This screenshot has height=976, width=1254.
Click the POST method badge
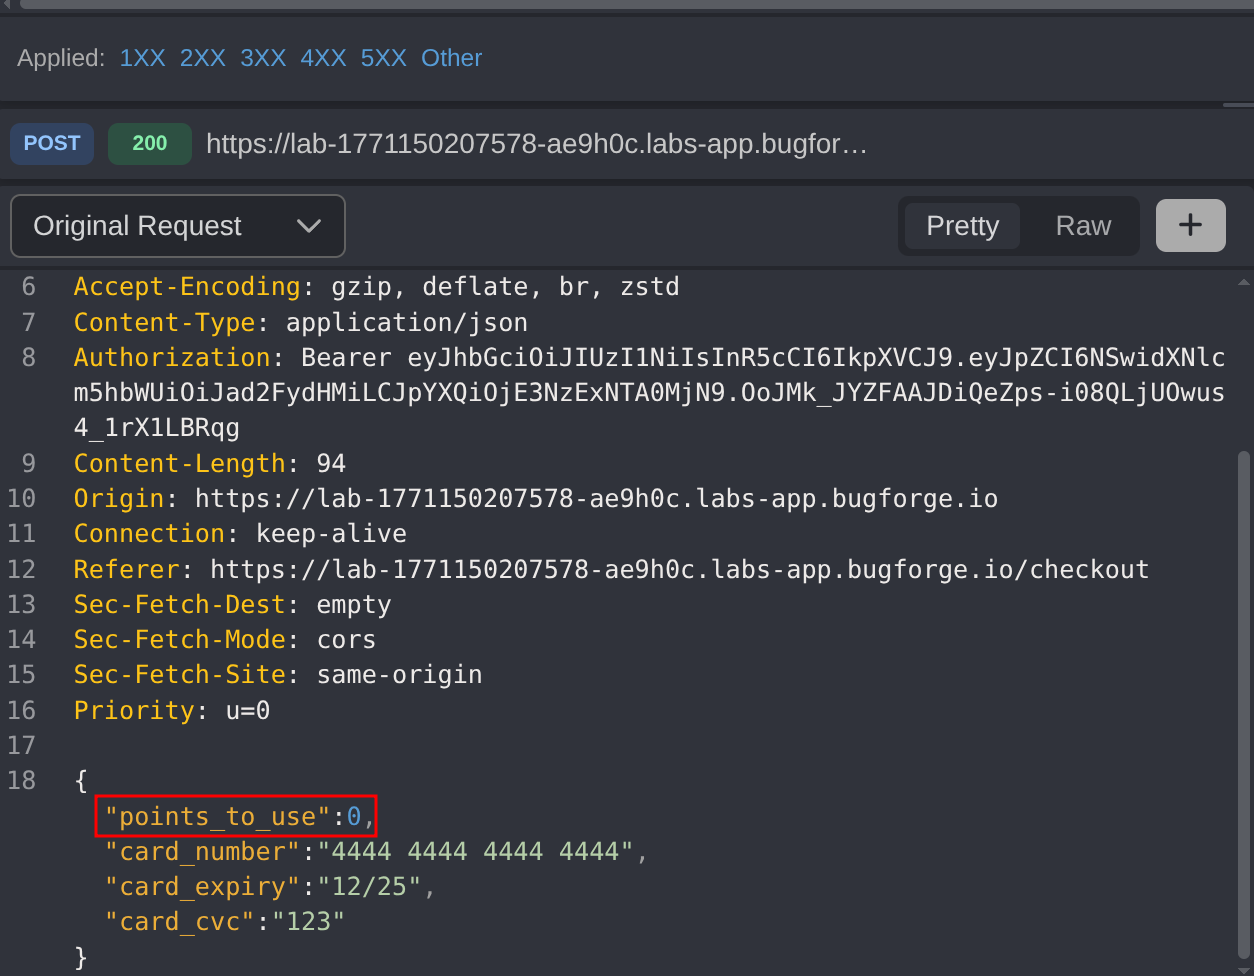(52, 144)
